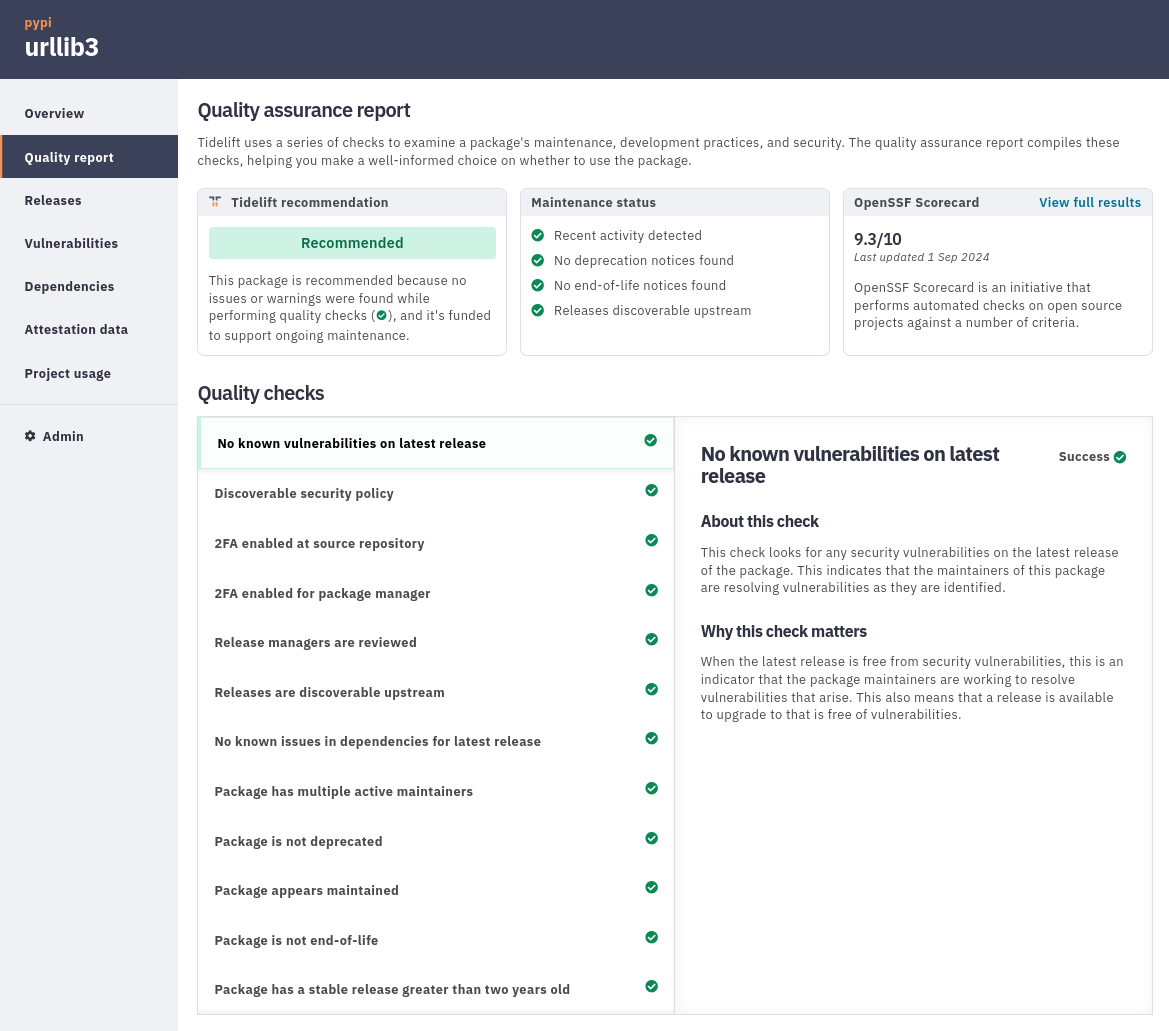The height and width of the screenshot is (1031, 1169).
Task: Click the Recommended status banner
Action: click(352, 242)
